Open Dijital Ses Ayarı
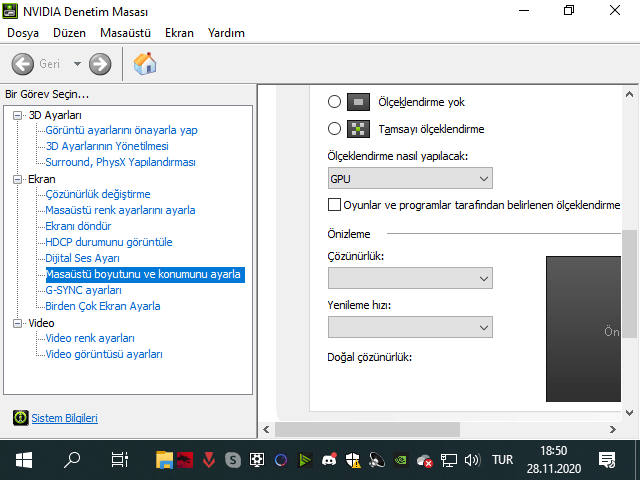This screenshot has width=640, height=480. coord(82,258)
